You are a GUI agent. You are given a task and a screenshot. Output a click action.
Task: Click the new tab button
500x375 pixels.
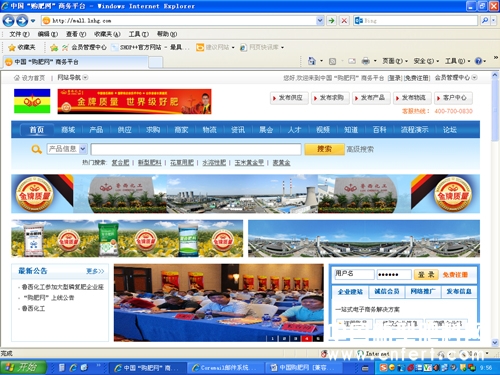click(x=156, y=62)
